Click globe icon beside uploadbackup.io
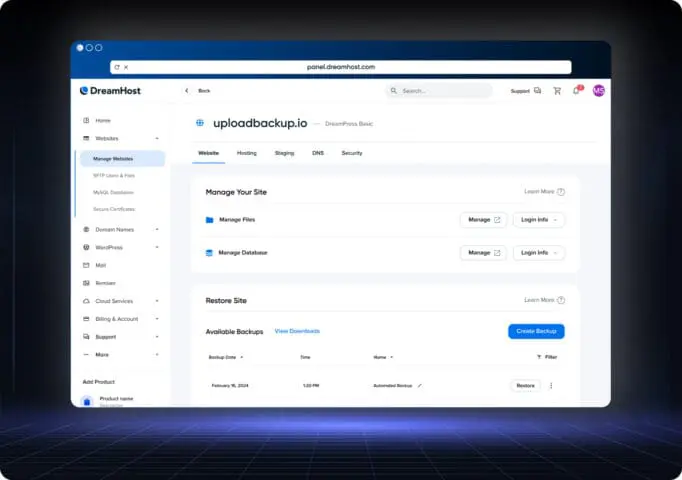 (x=200, y=123)
